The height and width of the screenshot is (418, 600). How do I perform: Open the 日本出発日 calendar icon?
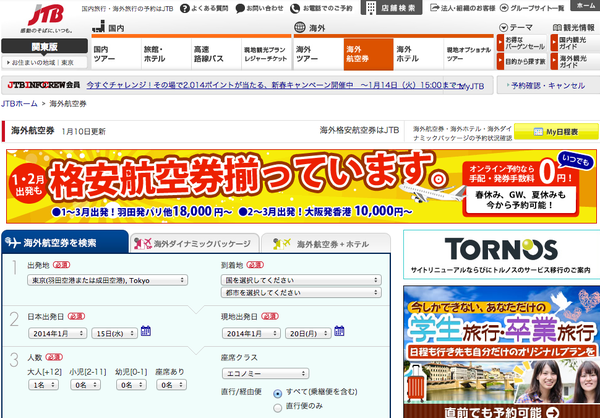[x=146, y=331]
